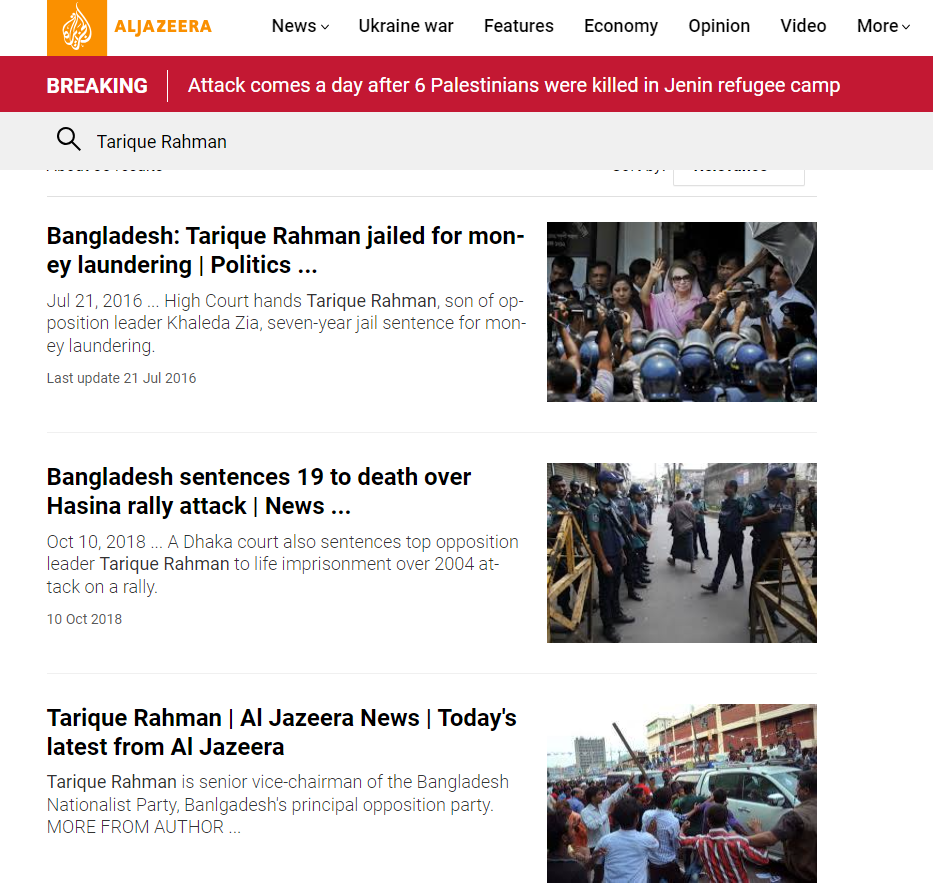The height and width of the screenshot is (896, 933).
Task: Click the BREAKING label in the red banner
Action: tap(97, 86)
